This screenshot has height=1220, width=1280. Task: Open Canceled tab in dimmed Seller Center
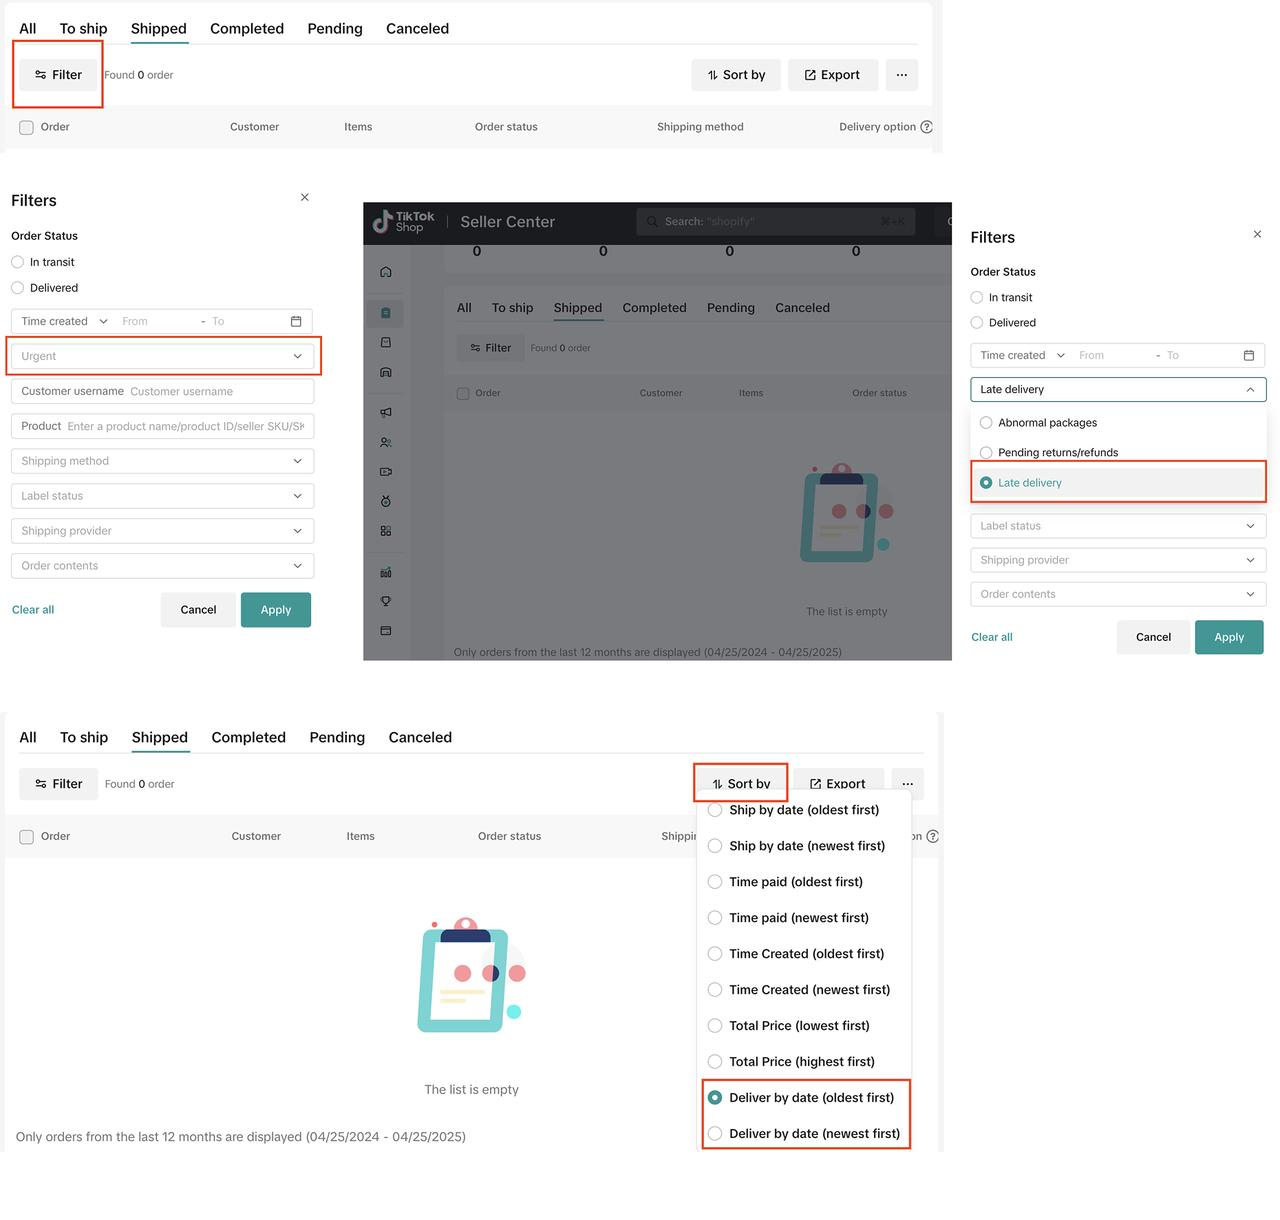pyautogui.click(x=802, y=308)
